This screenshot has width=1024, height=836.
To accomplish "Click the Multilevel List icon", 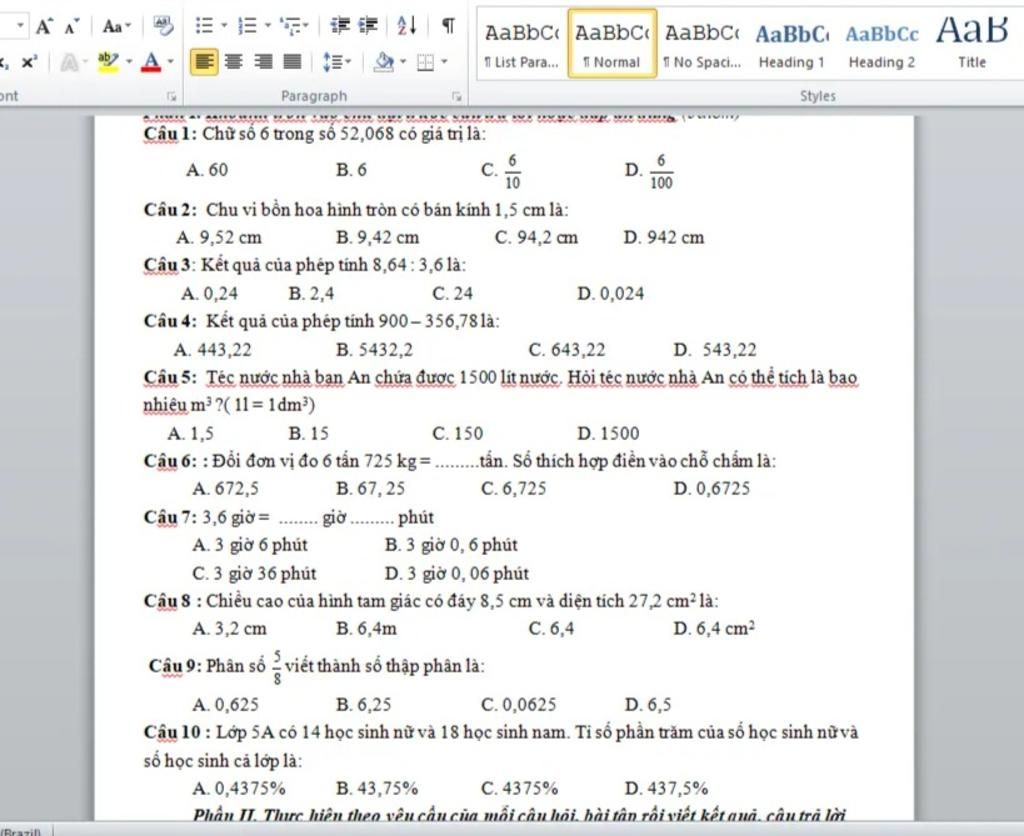I will pos(289,26).
